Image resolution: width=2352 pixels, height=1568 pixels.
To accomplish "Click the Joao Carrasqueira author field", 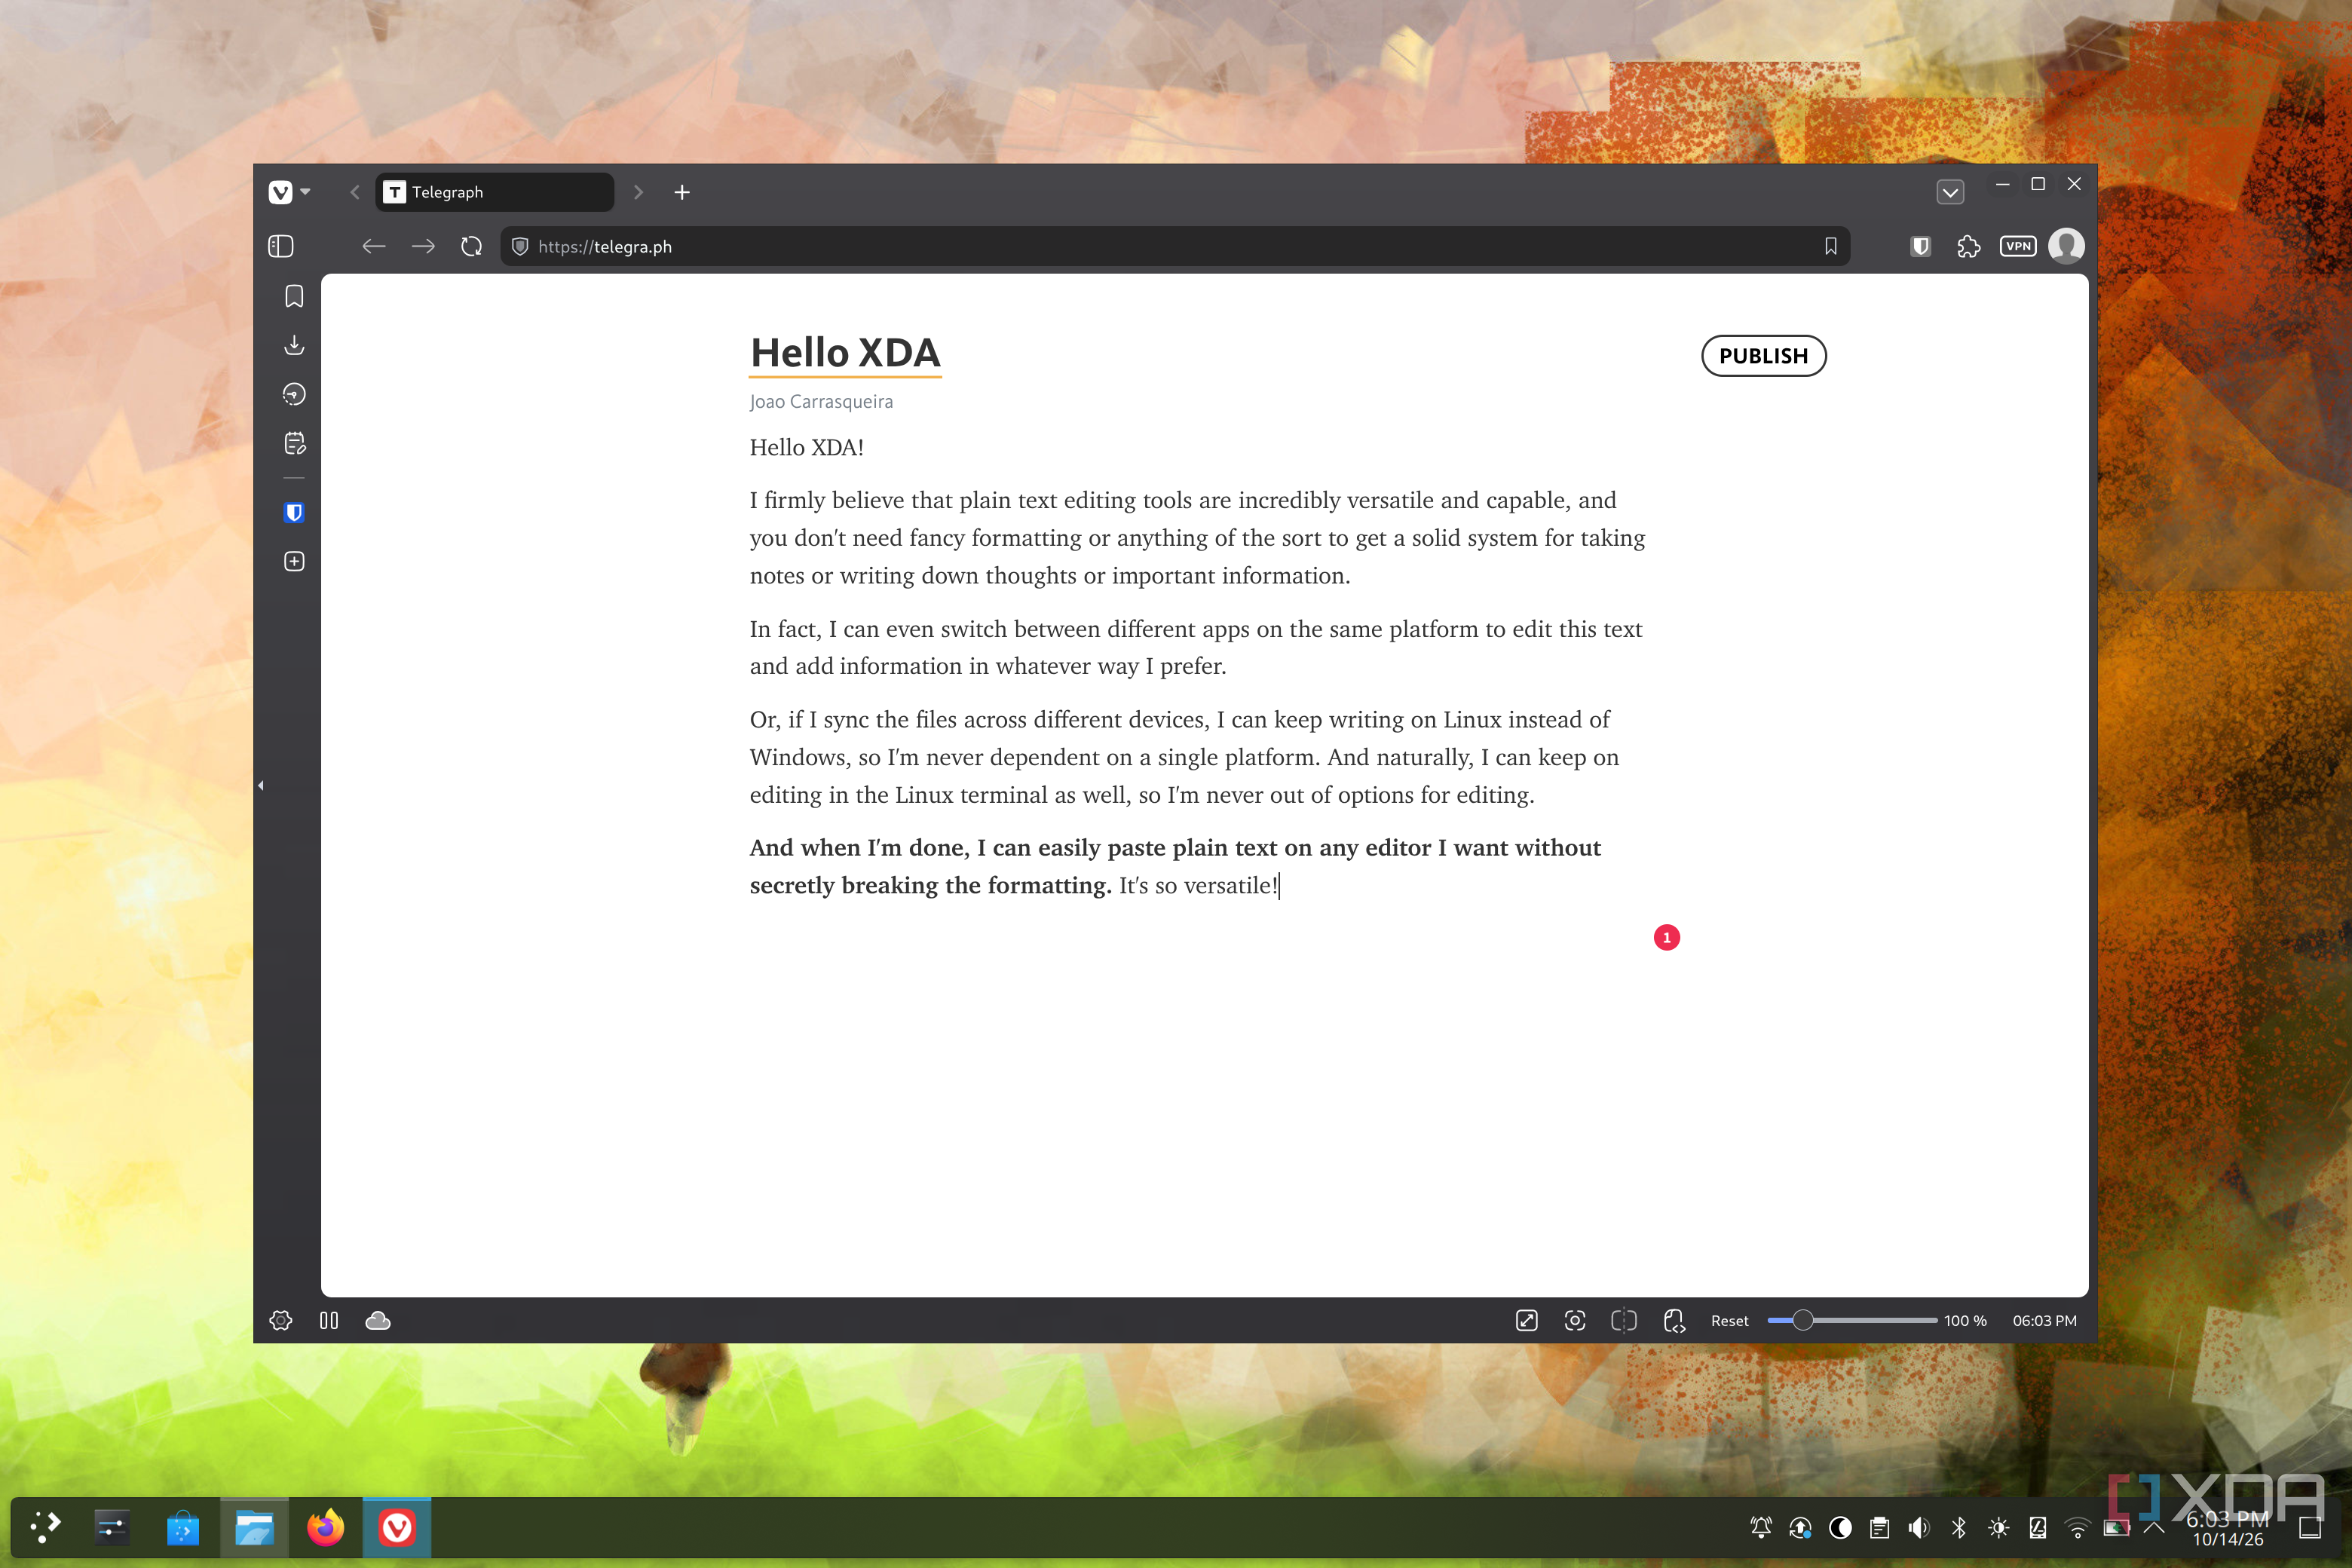I will pyautogui.click(x=821, y=401).
